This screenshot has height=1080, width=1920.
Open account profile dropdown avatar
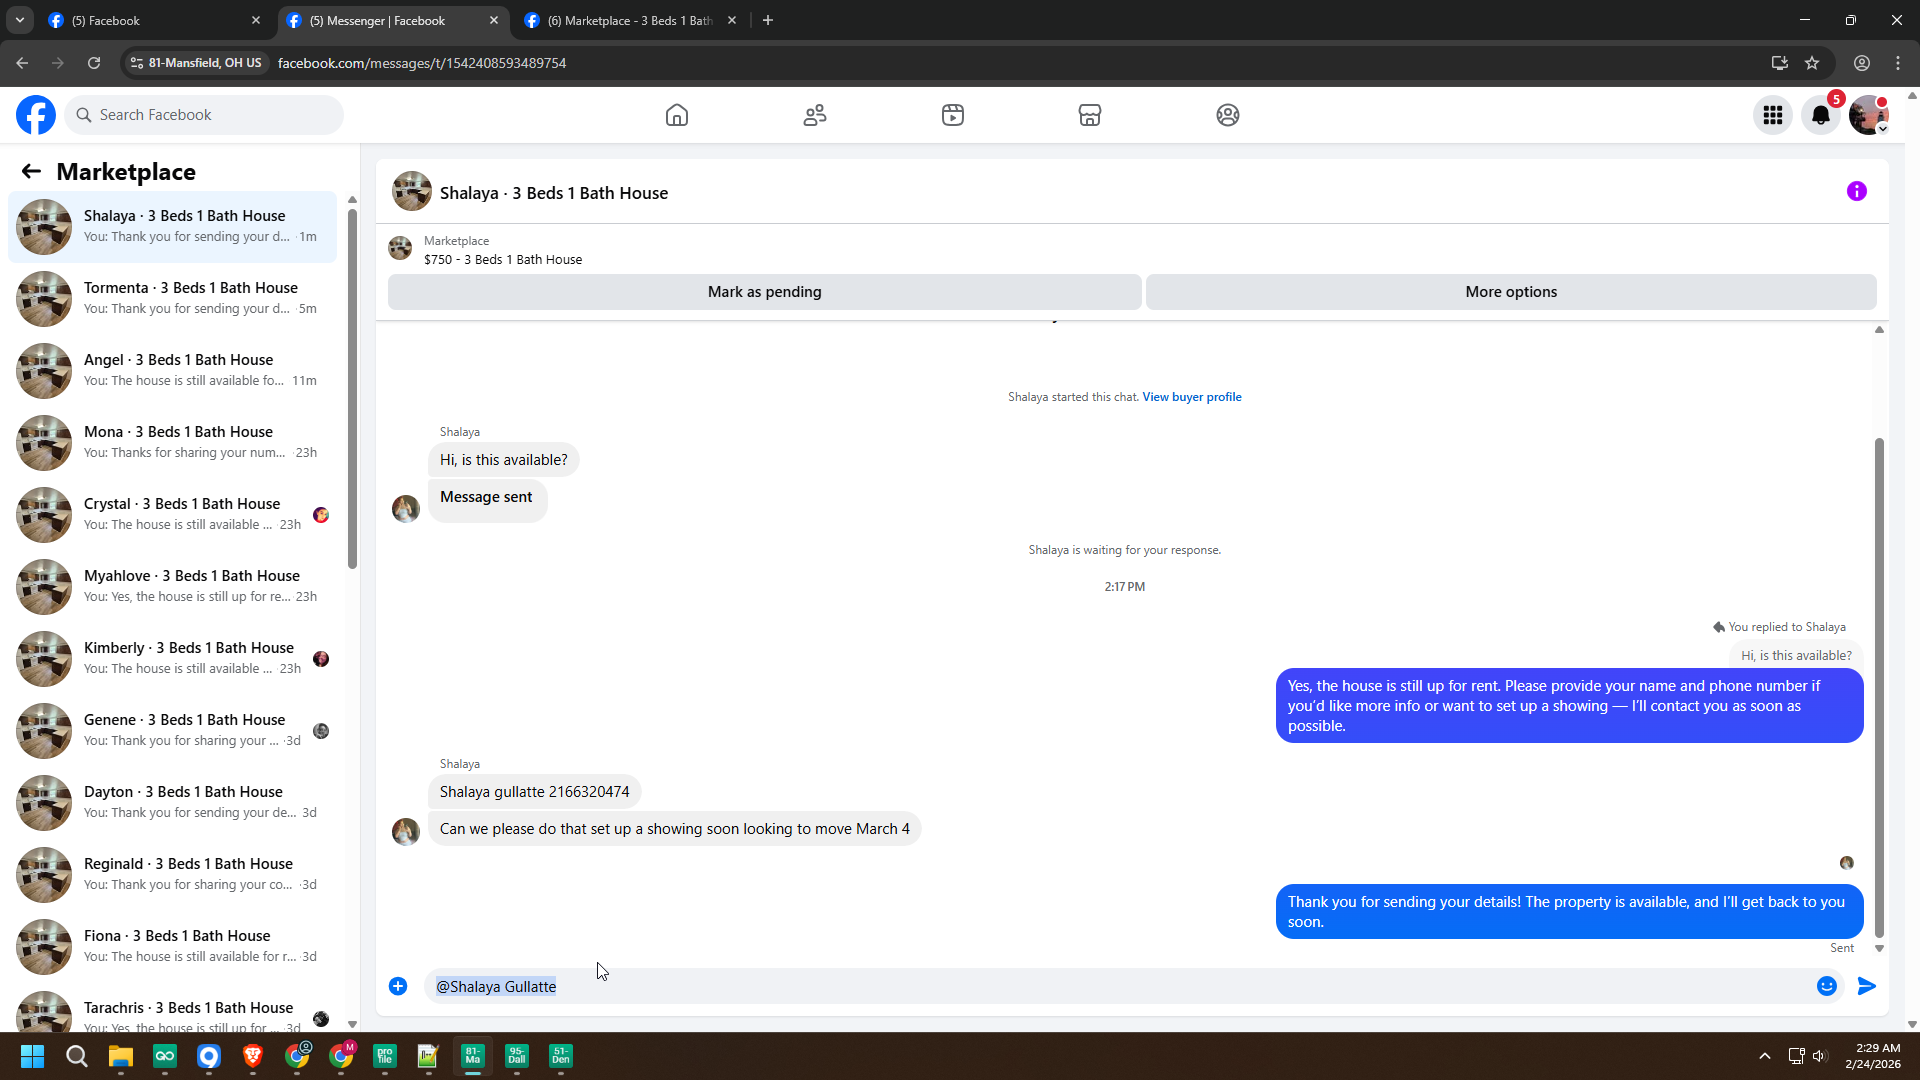tap(1868, 115)
